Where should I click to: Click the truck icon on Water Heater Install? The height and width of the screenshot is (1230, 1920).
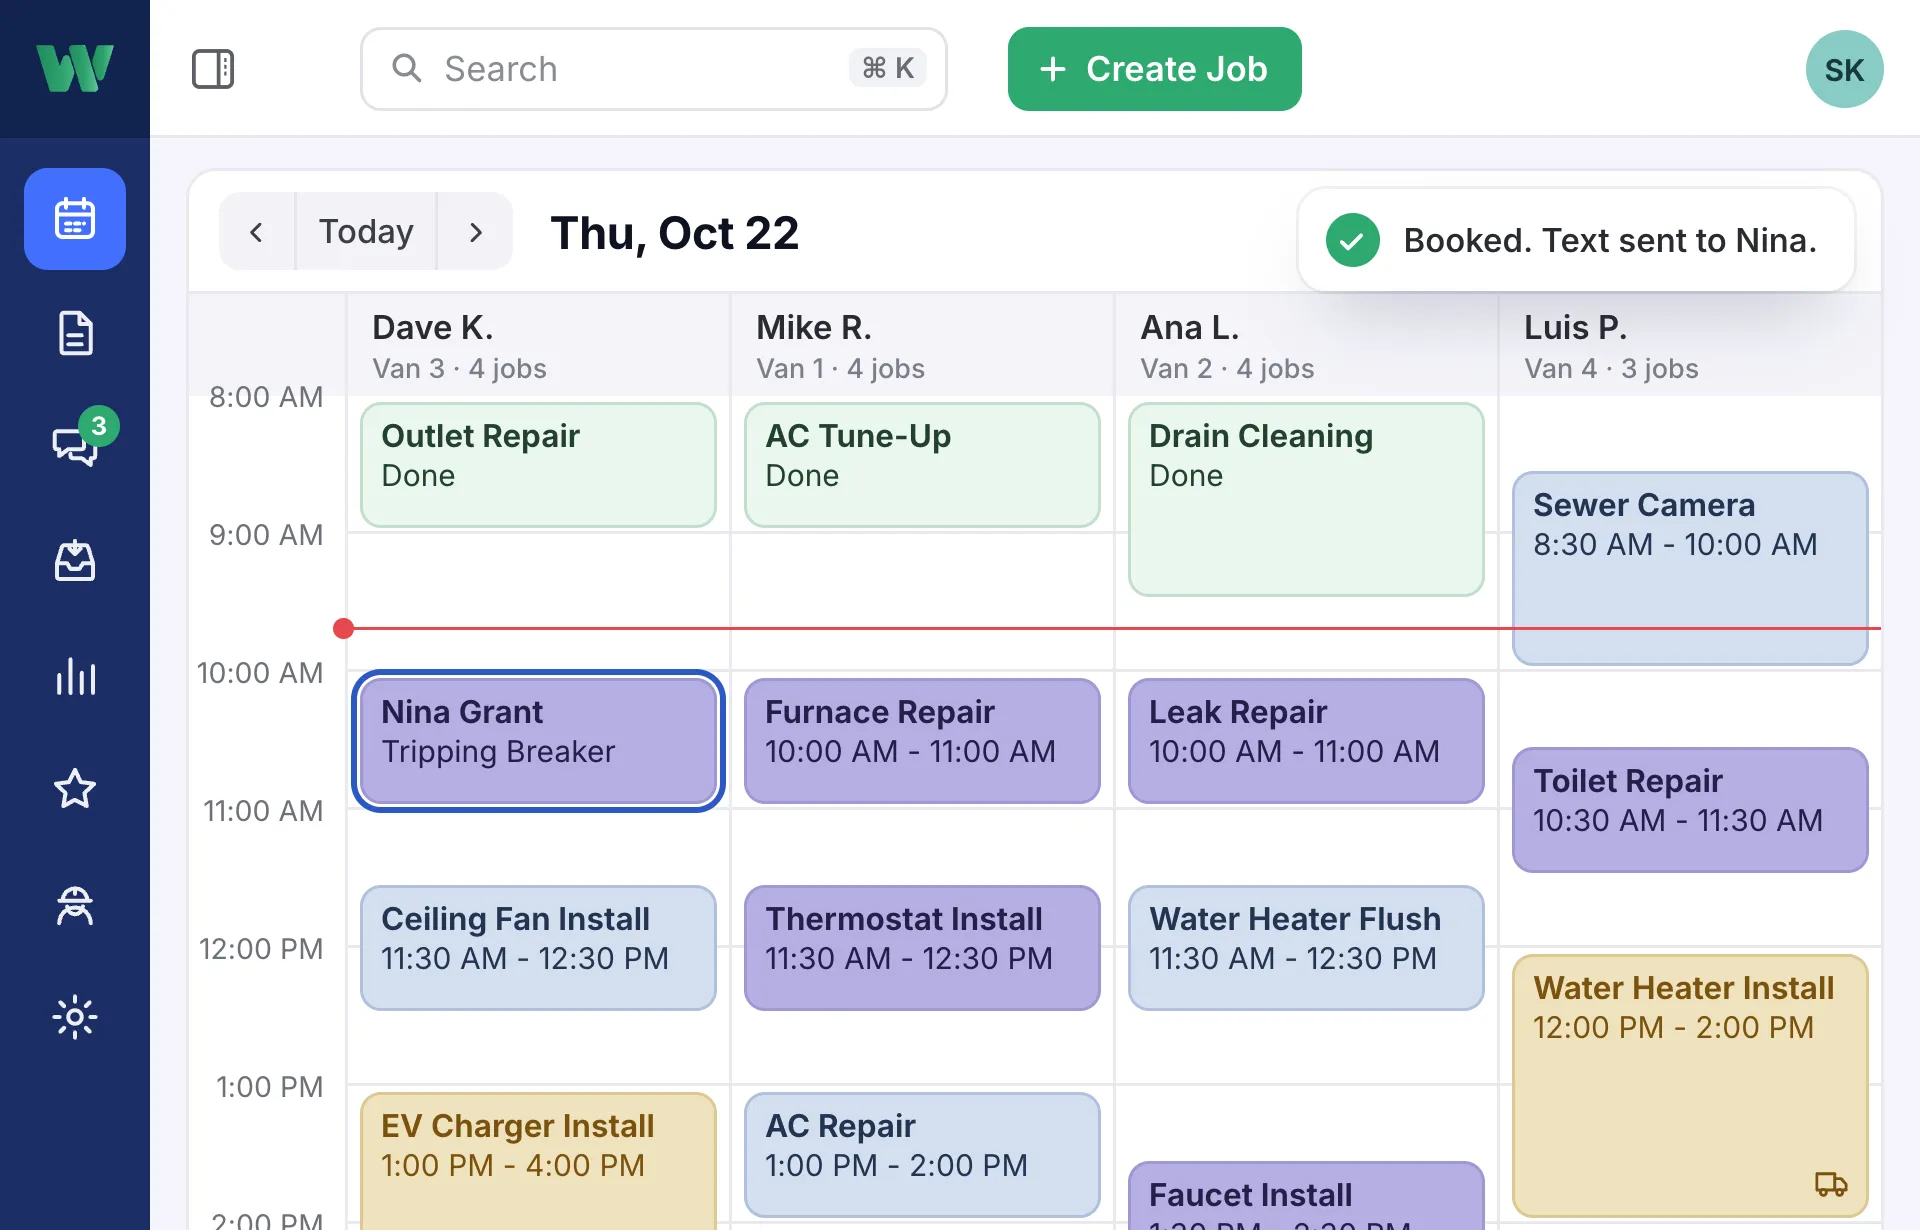[x=1831, y=1184]
